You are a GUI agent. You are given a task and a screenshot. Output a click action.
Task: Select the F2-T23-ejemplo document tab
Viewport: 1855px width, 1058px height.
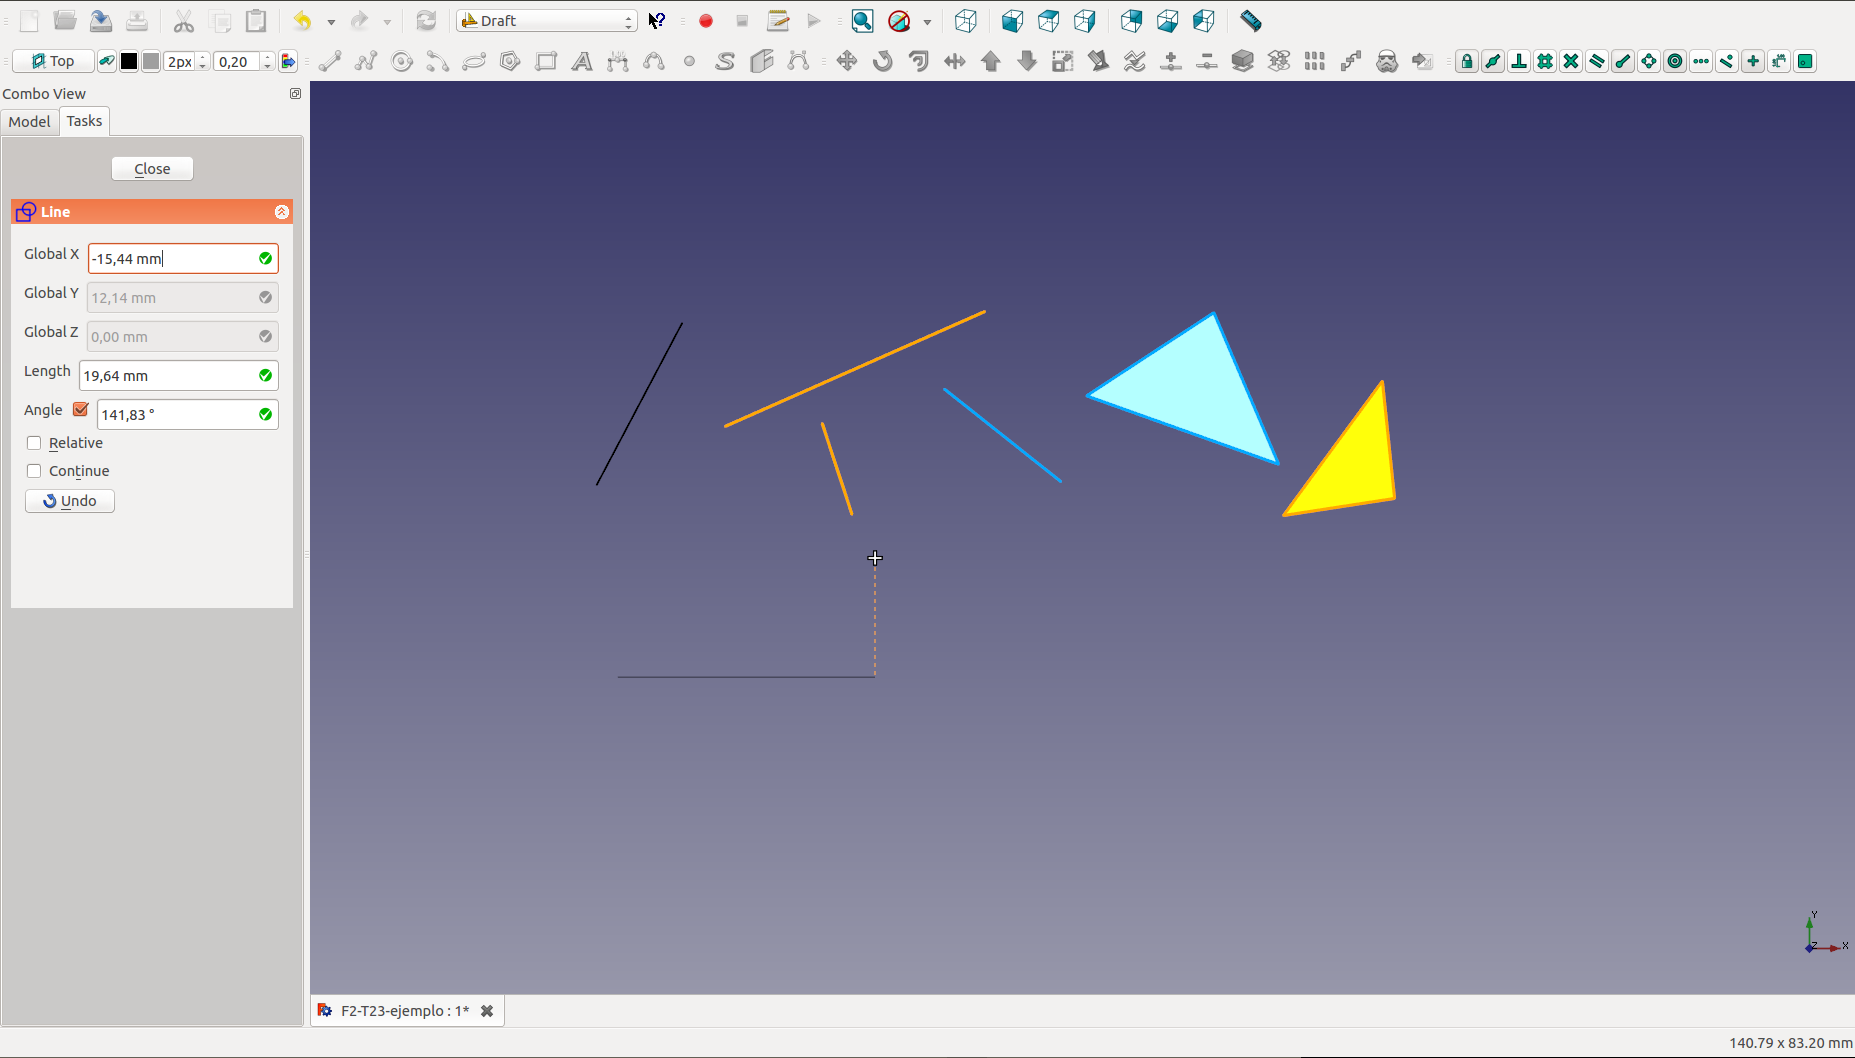click(404, 1011)
